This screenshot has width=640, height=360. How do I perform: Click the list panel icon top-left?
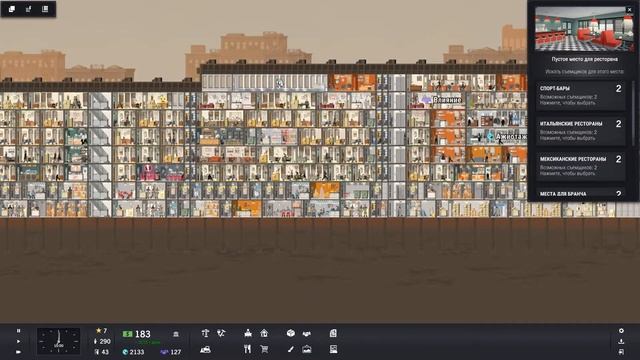click(x=45, y=9)
